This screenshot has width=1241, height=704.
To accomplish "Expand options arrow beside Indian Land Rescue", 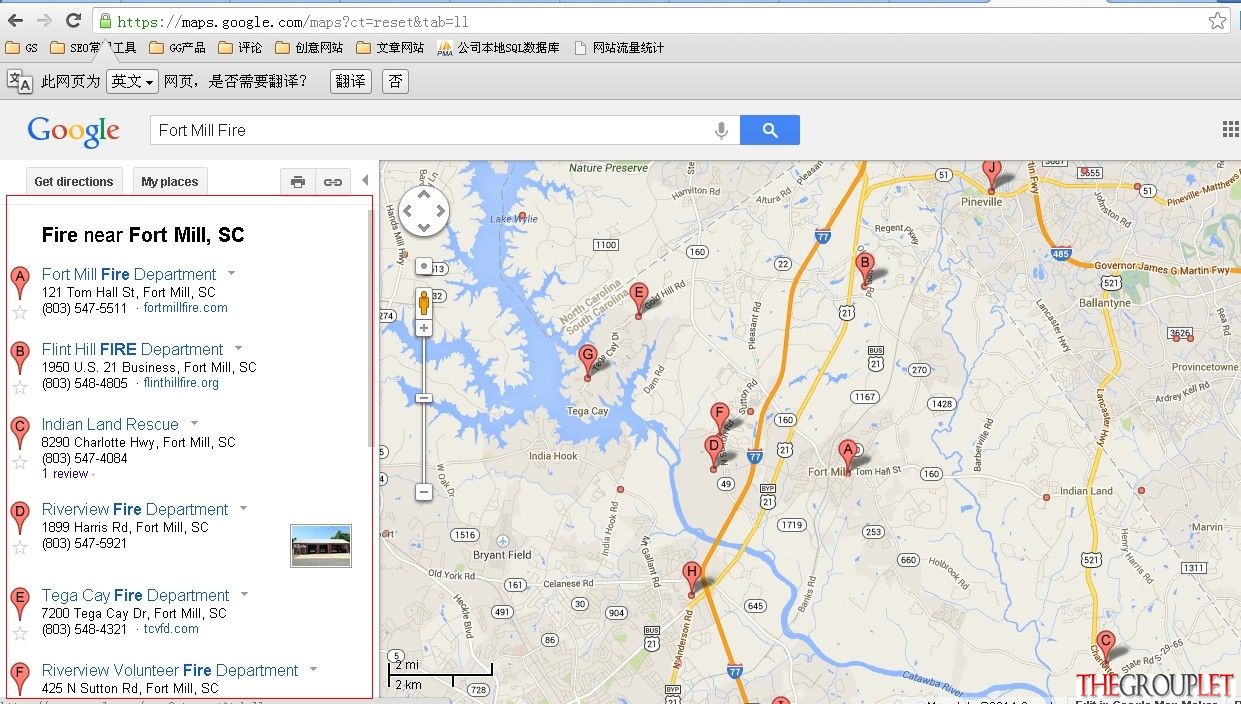I will coord(194,423).
